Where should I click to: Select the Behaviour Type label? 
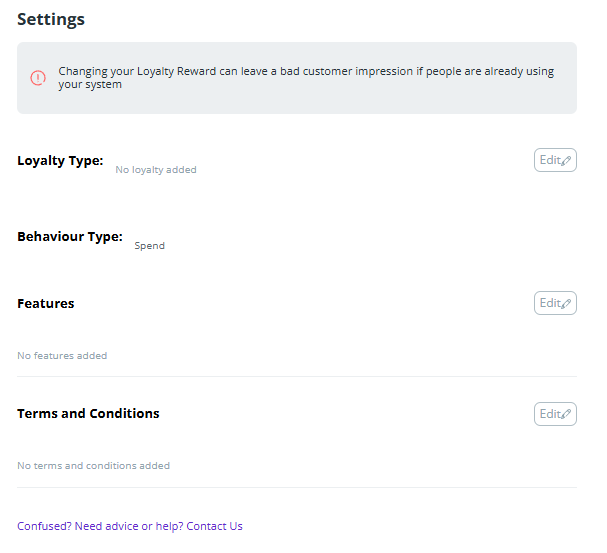coord(70,237)
